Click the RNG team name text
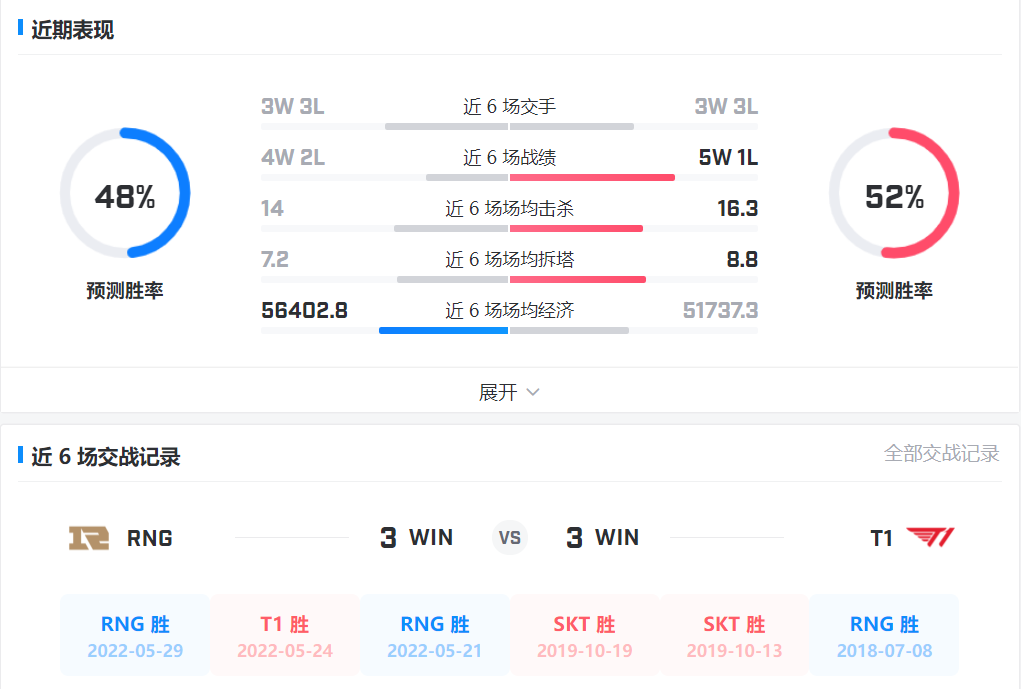The height and width of the screenshot is (689, 1021). pyautogui.click(x=150, y=538)
